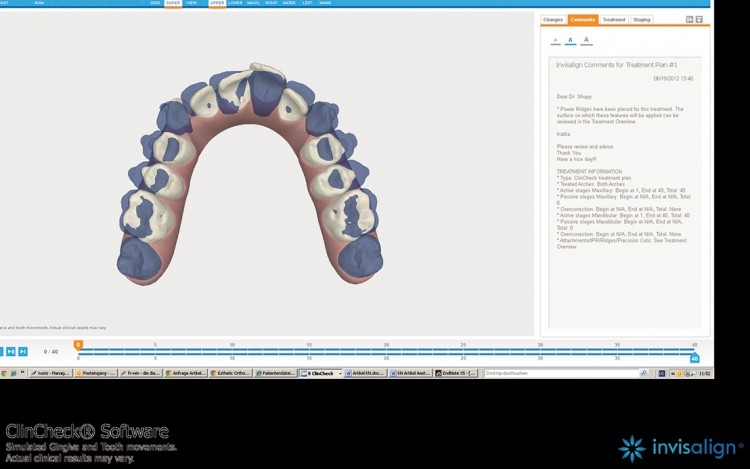Image resolution: width=750 pixels, height=469 pixels.
Task: Select the smallest font size A
Action: coord(555,40)
